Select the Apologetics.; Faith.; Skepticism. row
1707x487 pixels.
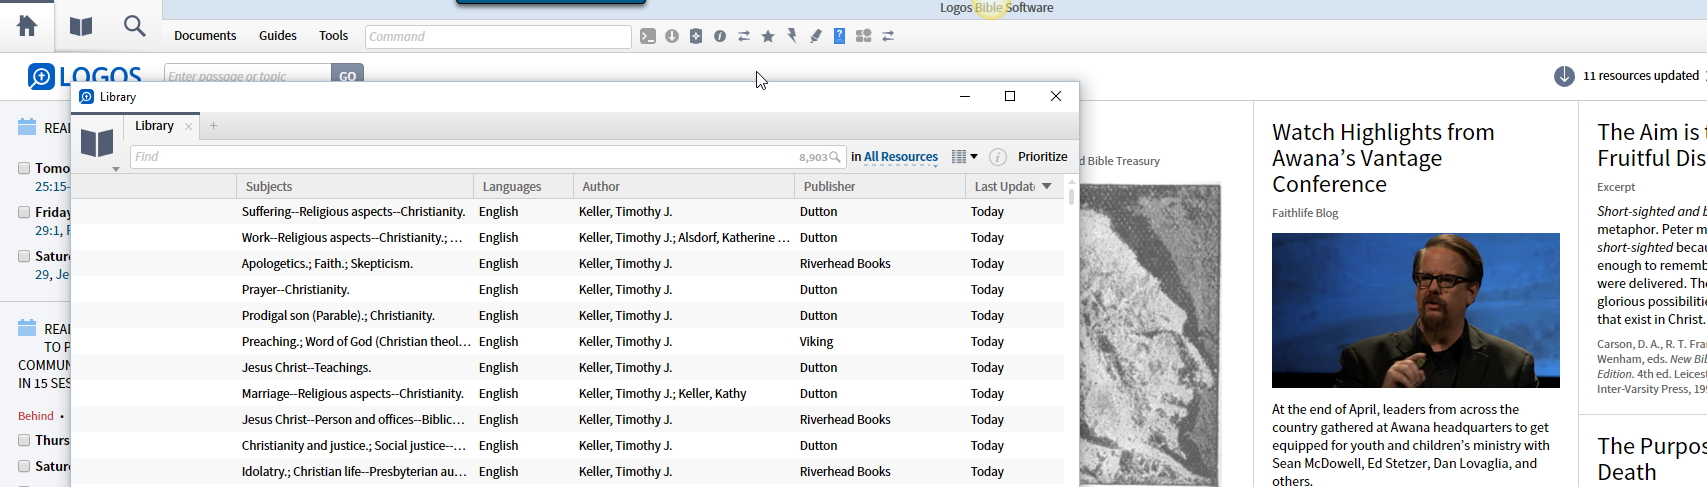(x=568, y=263)
